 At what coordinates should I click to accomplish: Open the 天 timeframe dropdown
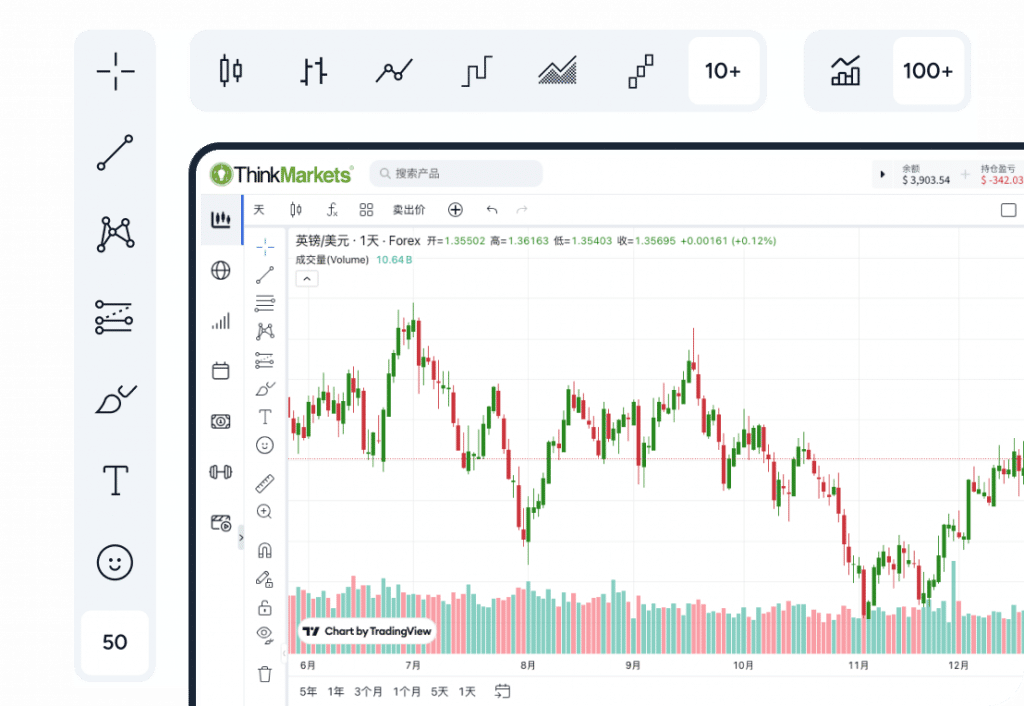pyautogui.click(x=259, y=209)
